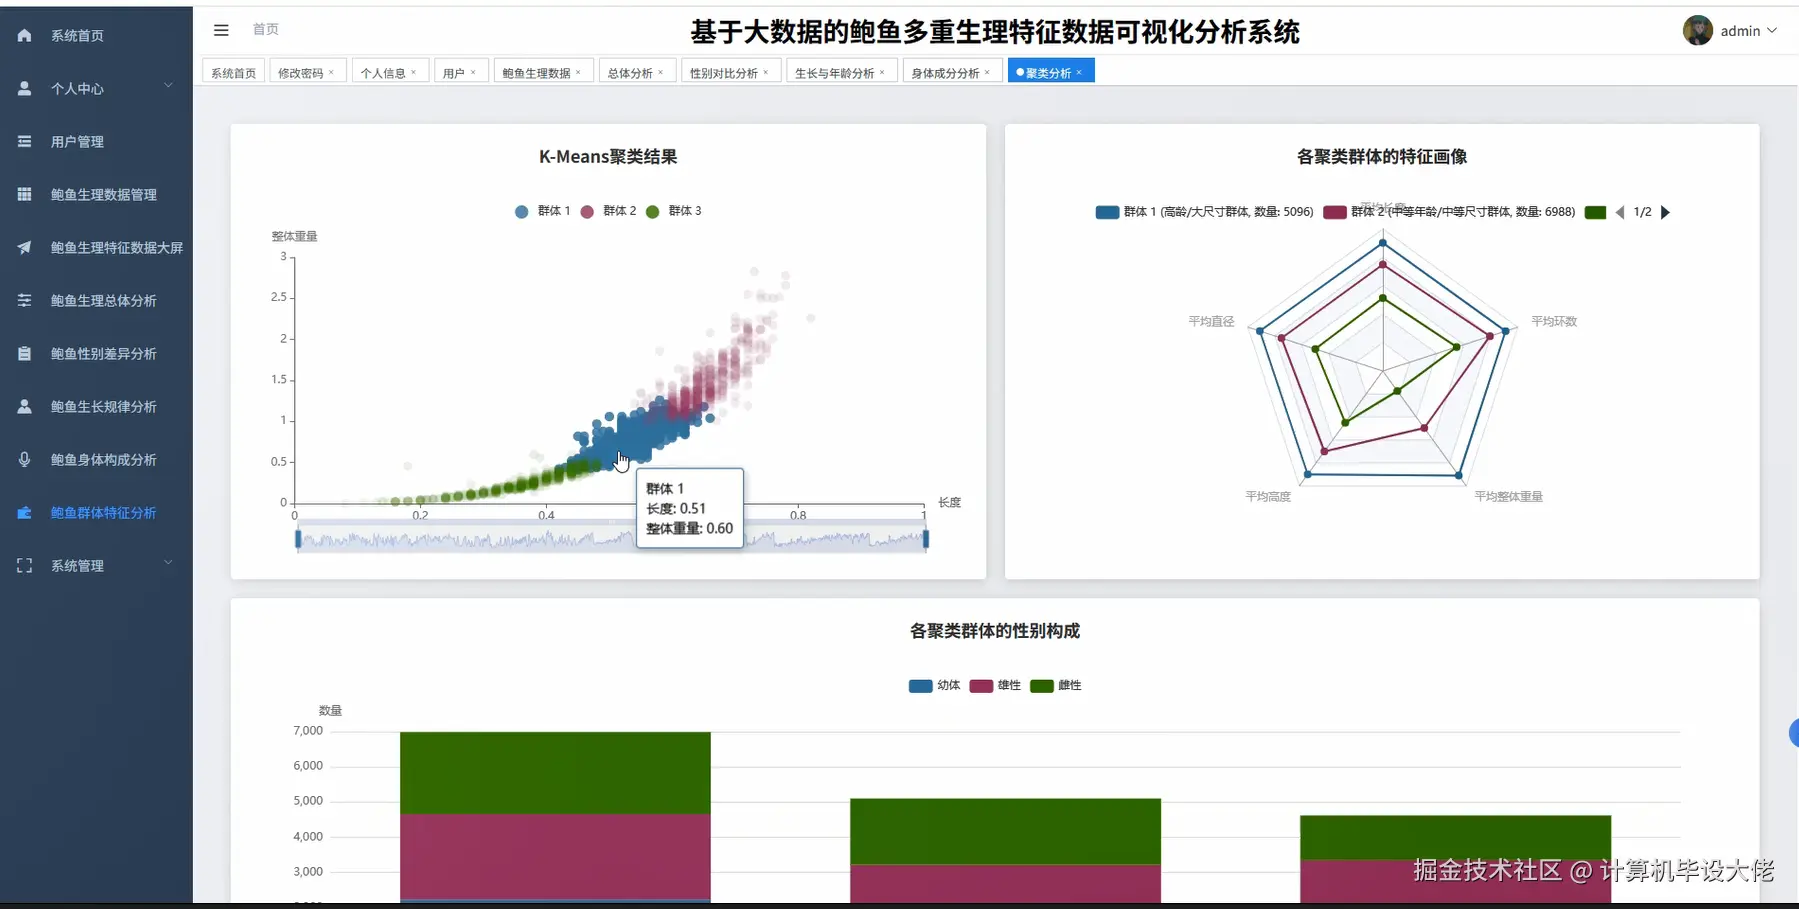The width and height of the screenshot is (1799, 909).
Task: Toggle 雄性 series in gender bar legend
Action: pos(995,686)
